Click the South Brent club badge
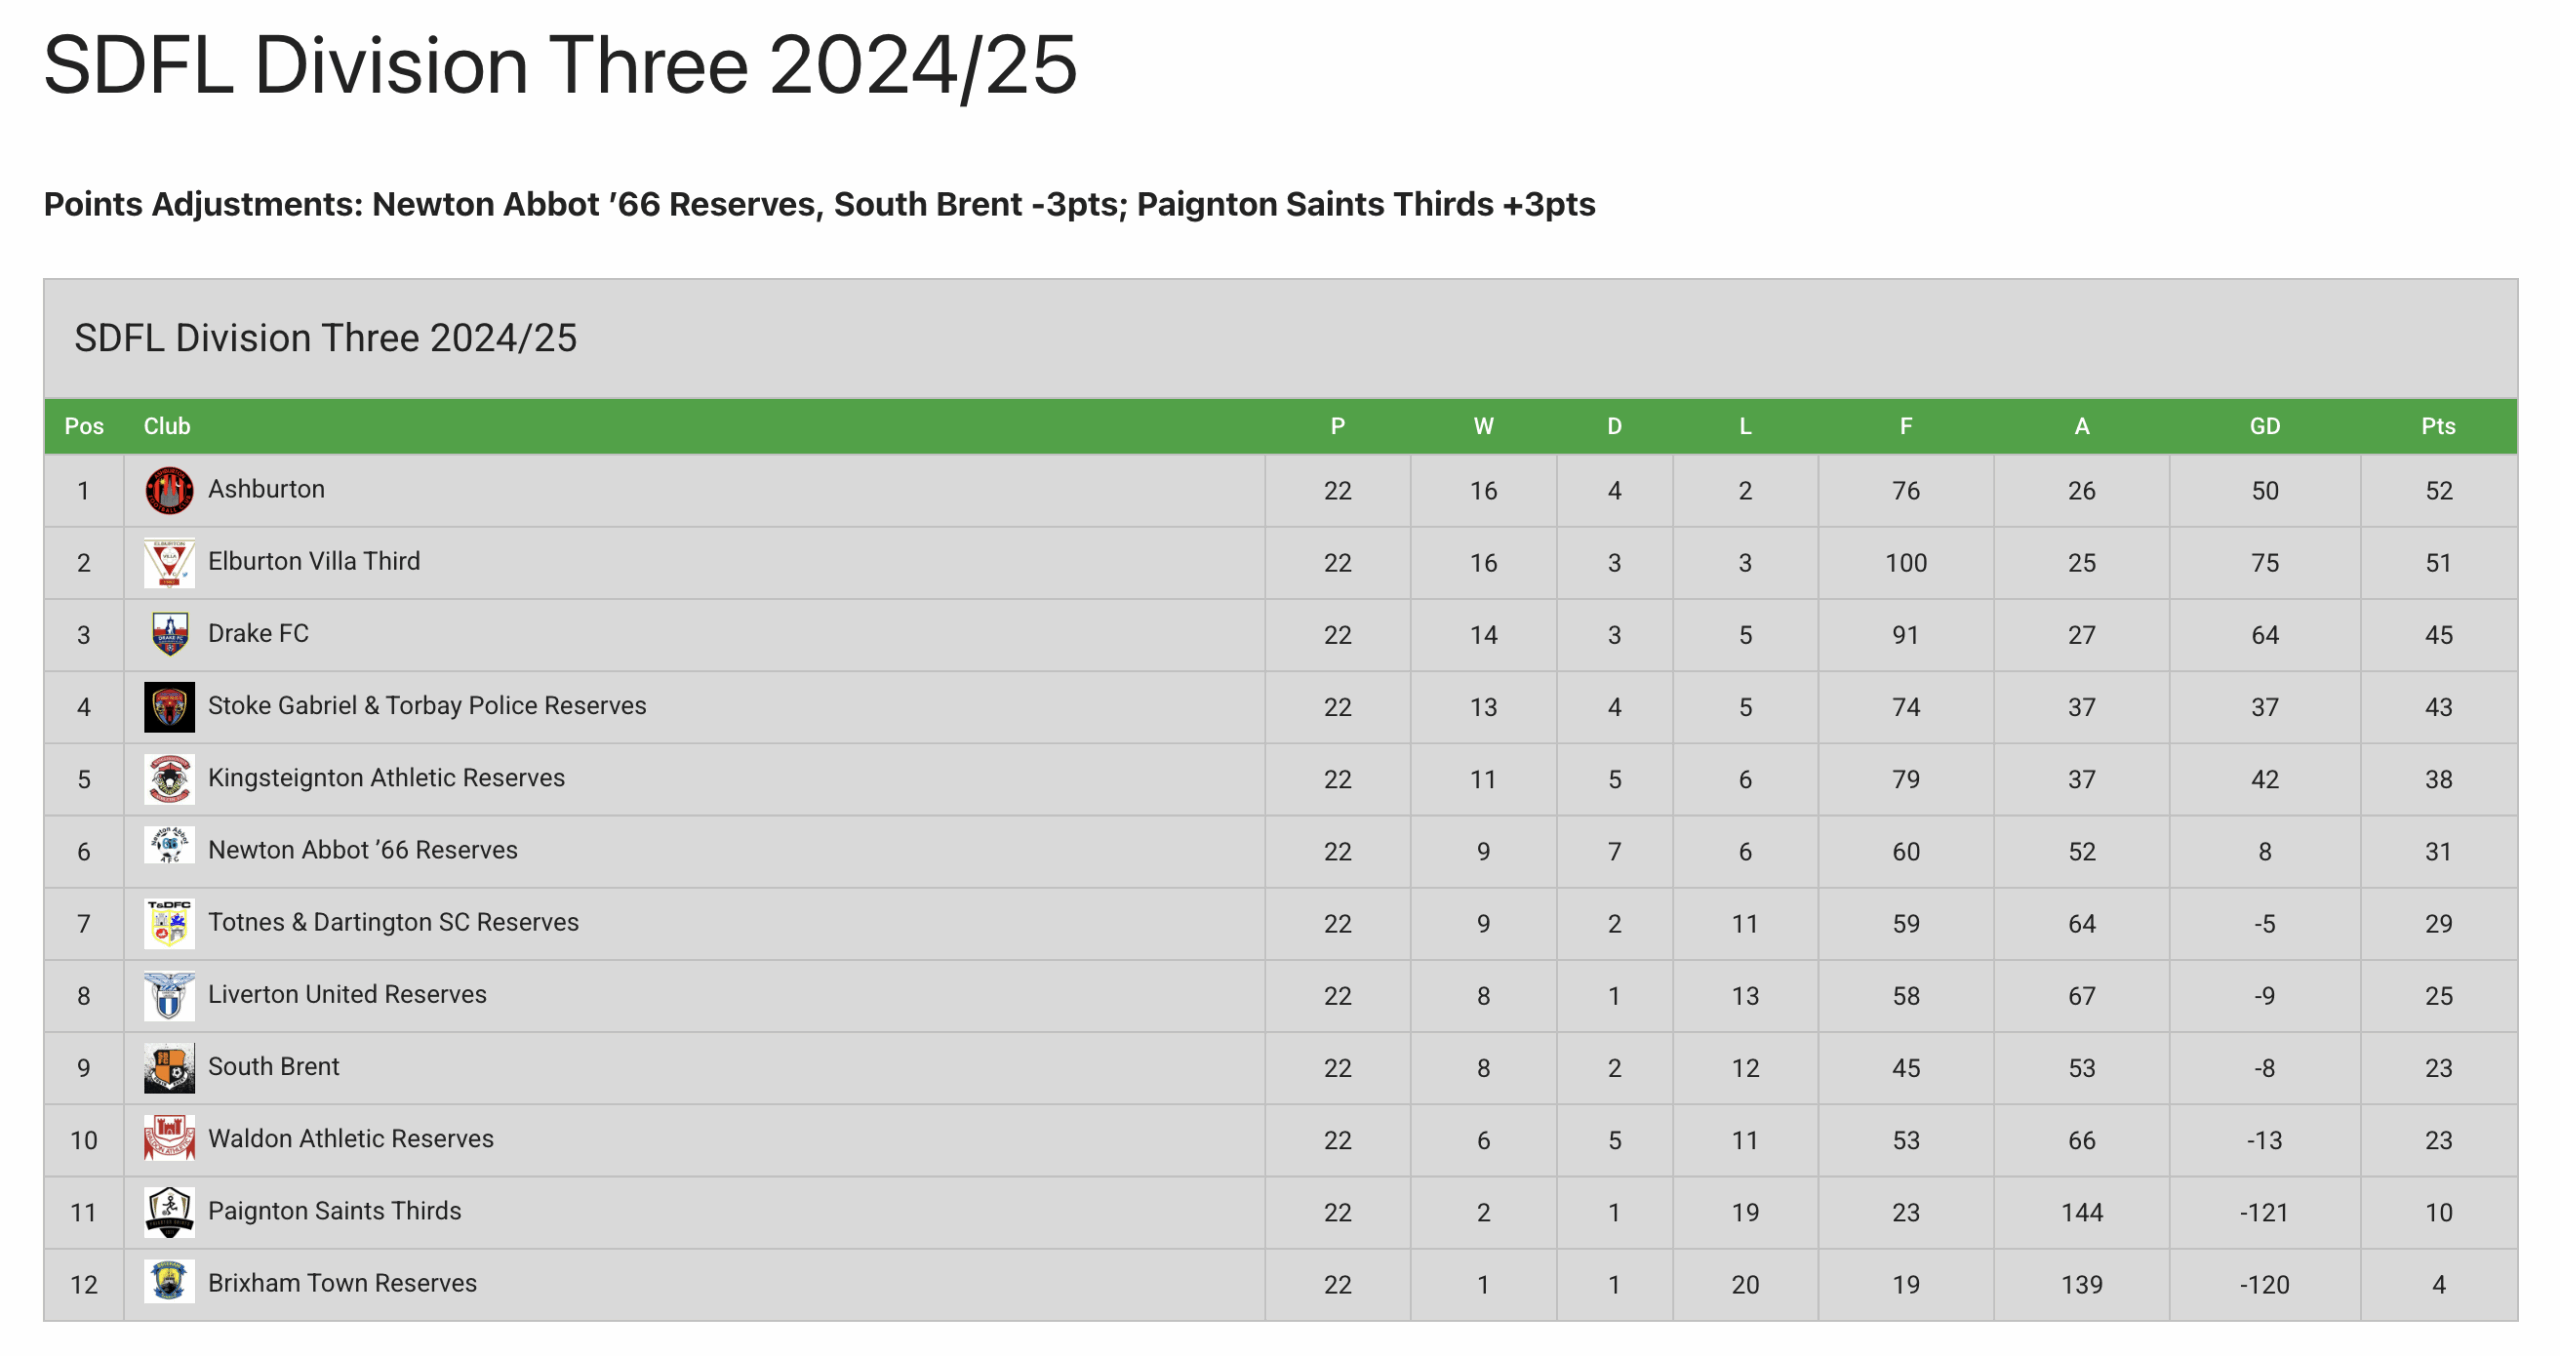Screen dimensions: 2560x1356 pyautogui.click(x=169, y=1067)
